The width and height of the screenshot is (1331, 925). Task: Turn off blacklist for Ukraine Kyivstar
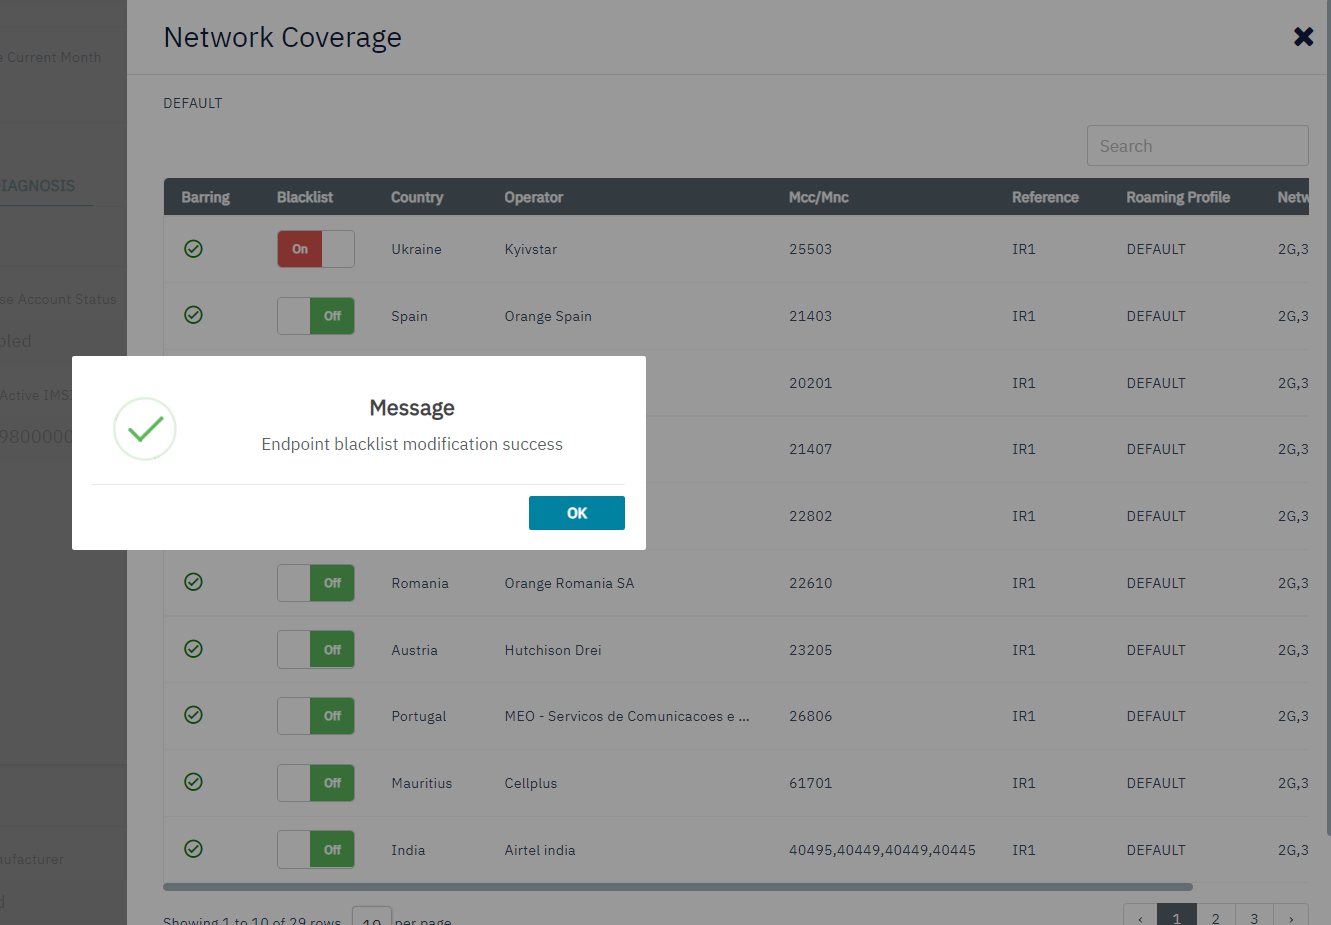pos(315,249)
